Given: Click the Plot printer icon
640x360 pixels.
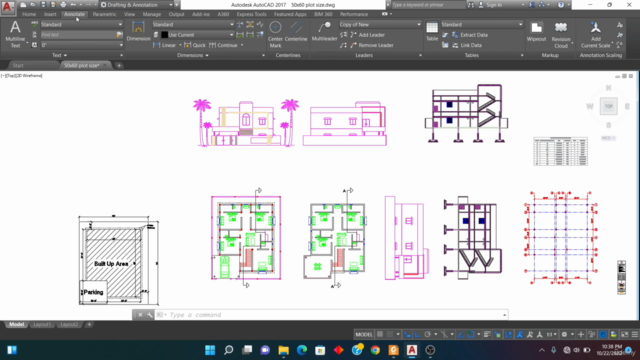Looking at the screenshot, I should click(x=63, y=5).
